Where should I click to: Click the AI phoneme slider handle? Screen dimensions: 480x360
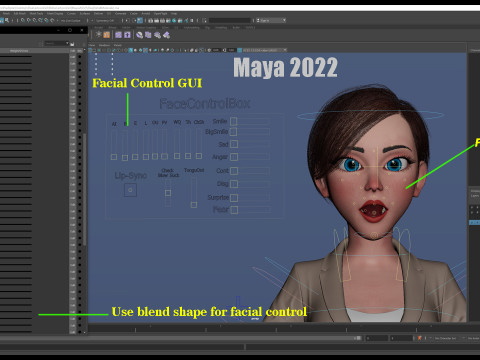point(114,157)
